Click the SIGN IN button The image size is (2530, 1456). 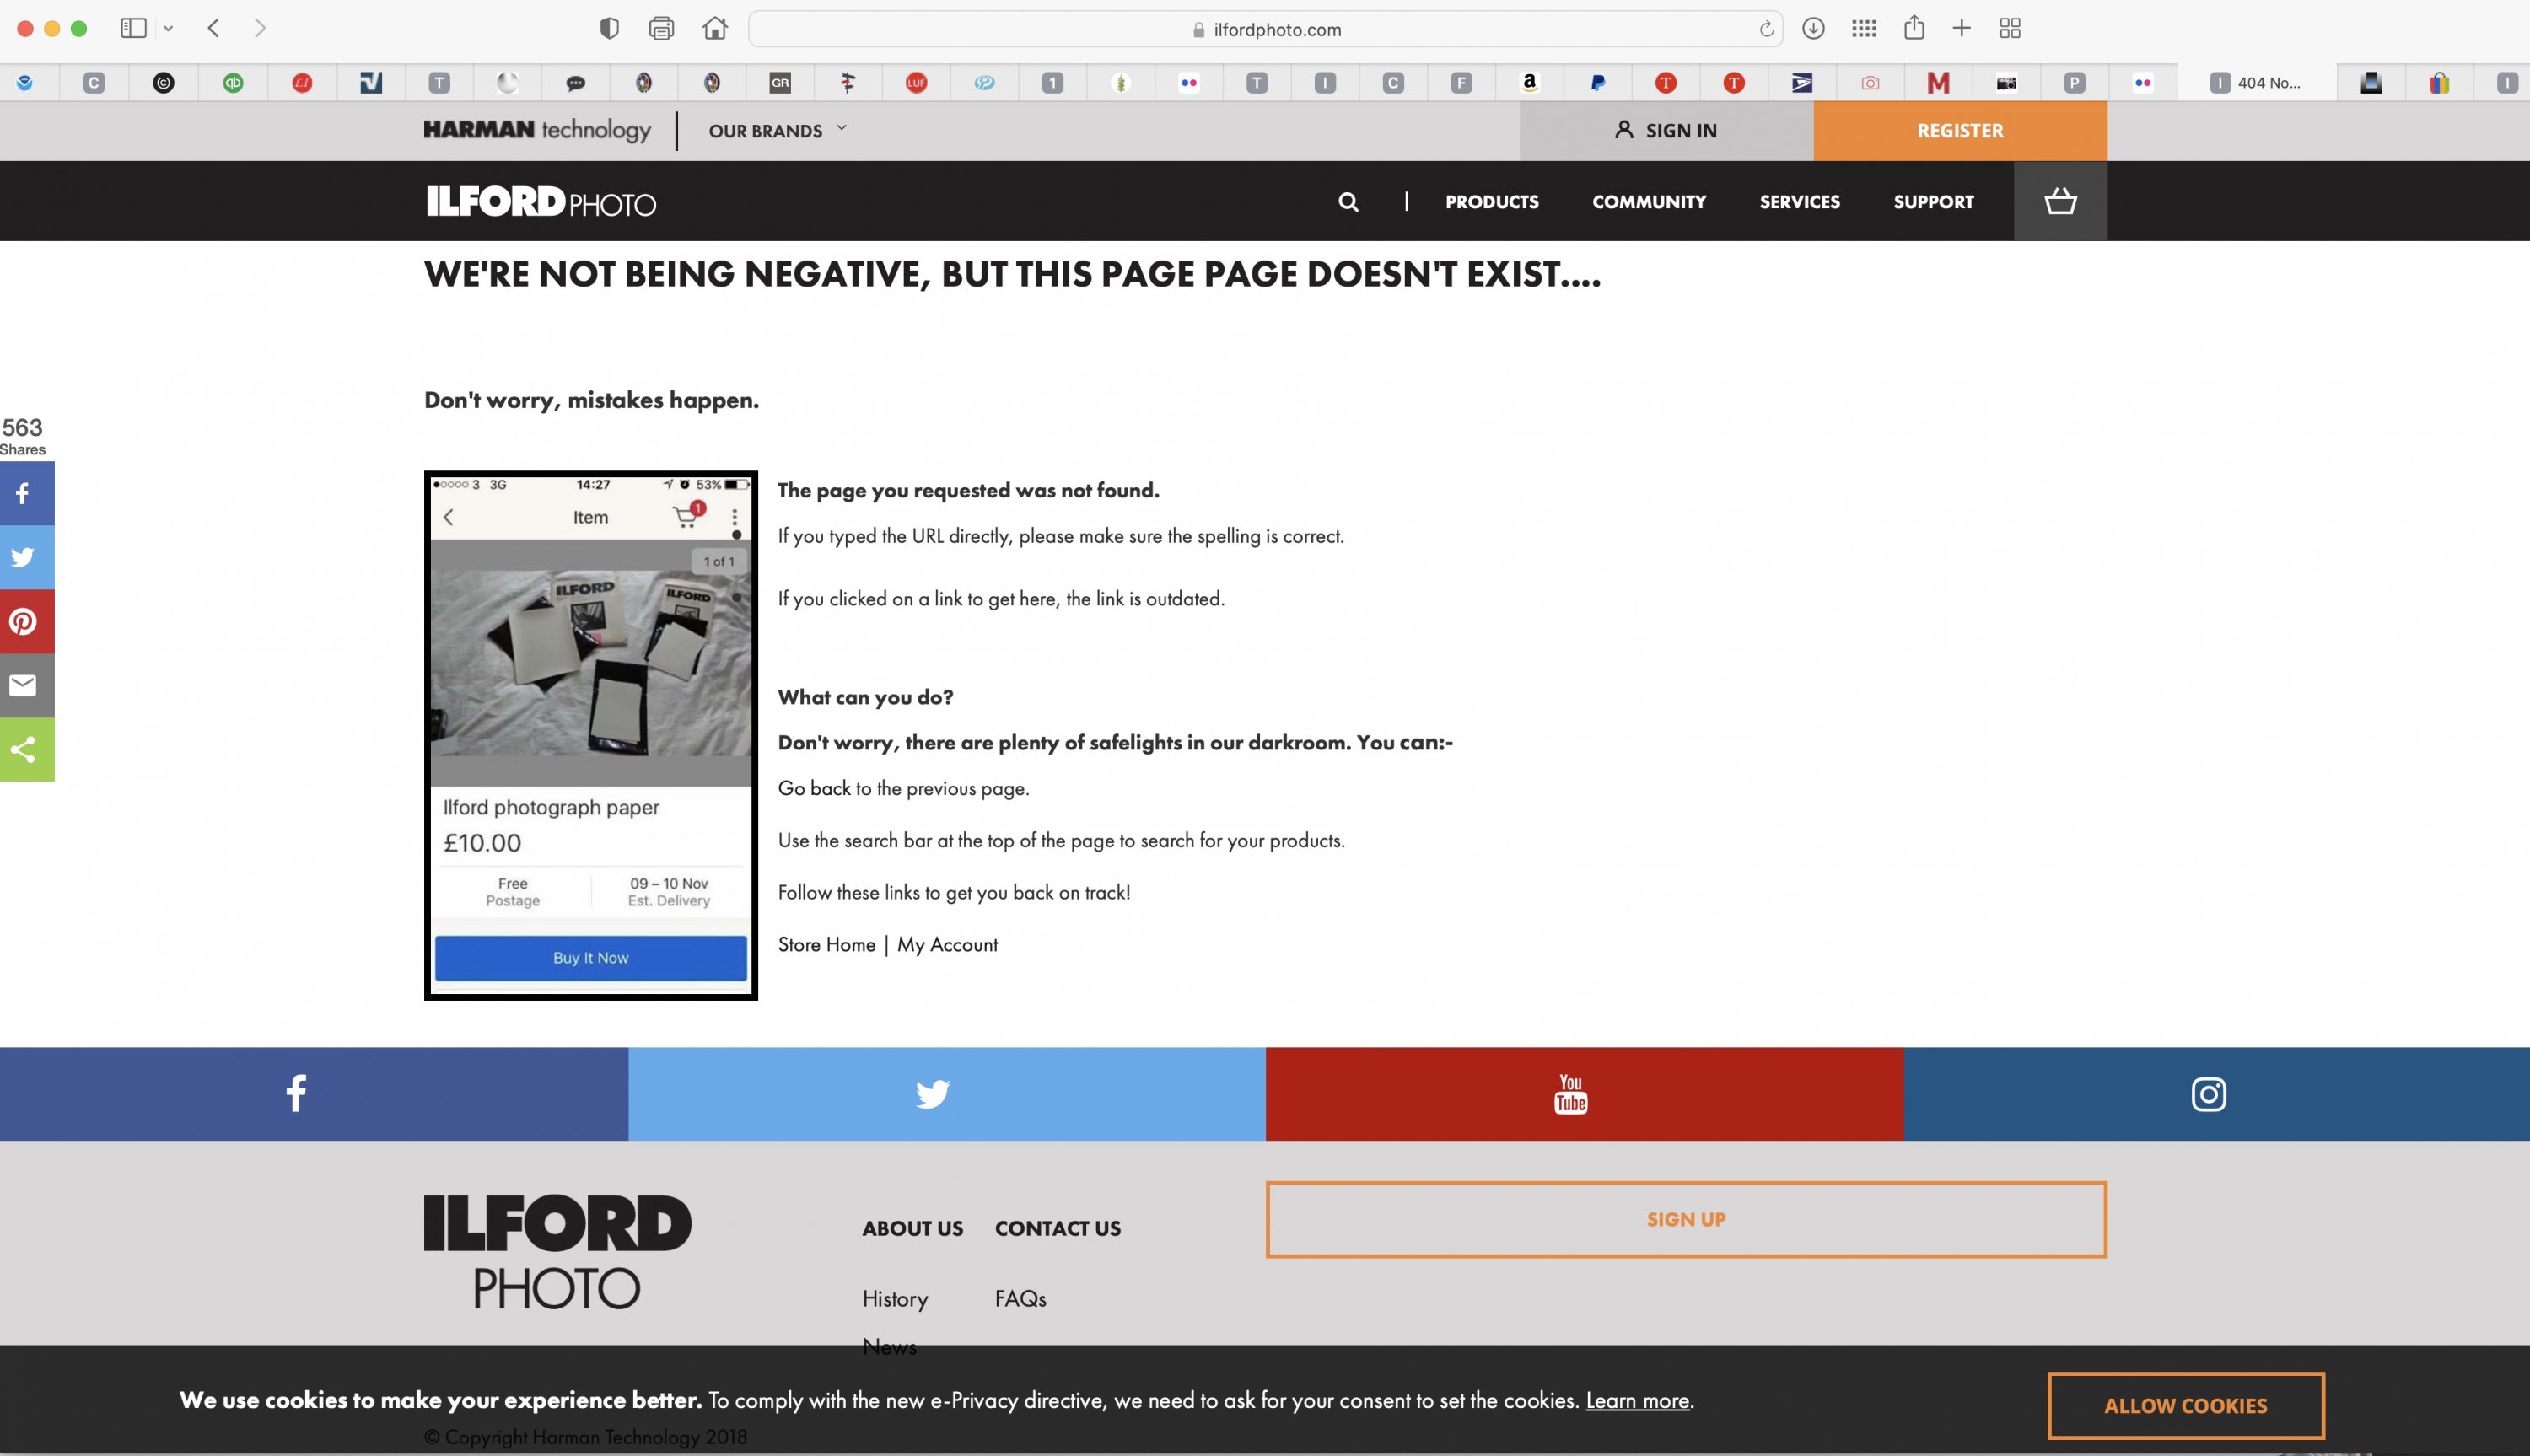tap(1666, 130)
